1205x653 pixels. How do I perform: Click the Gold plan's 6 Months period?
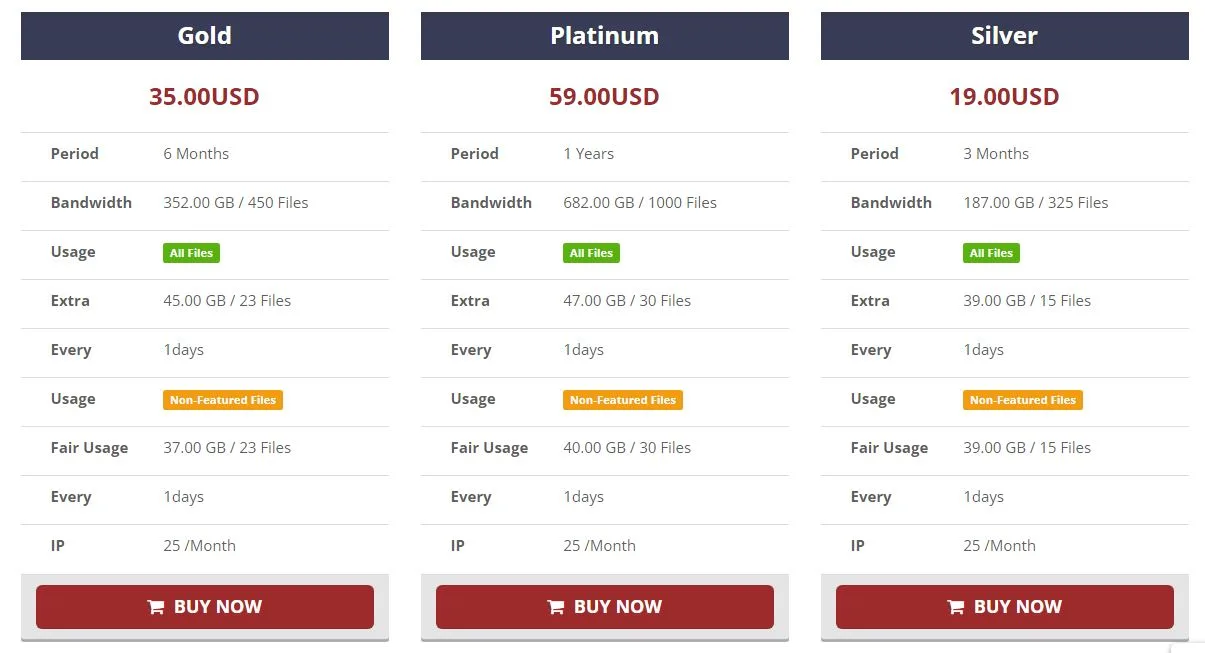(x=196, y=154)
